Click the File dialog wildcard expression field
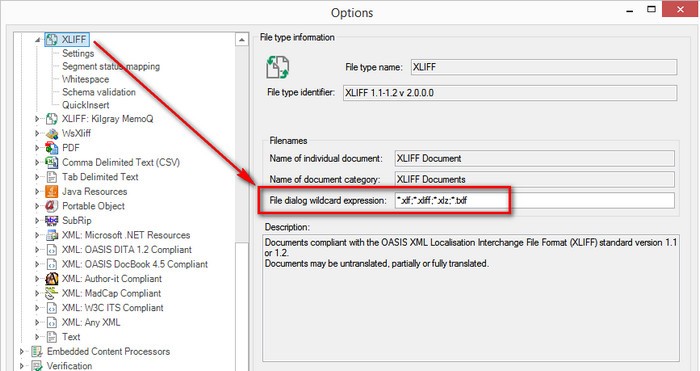The image size is (700, 371). coord(534,200)
